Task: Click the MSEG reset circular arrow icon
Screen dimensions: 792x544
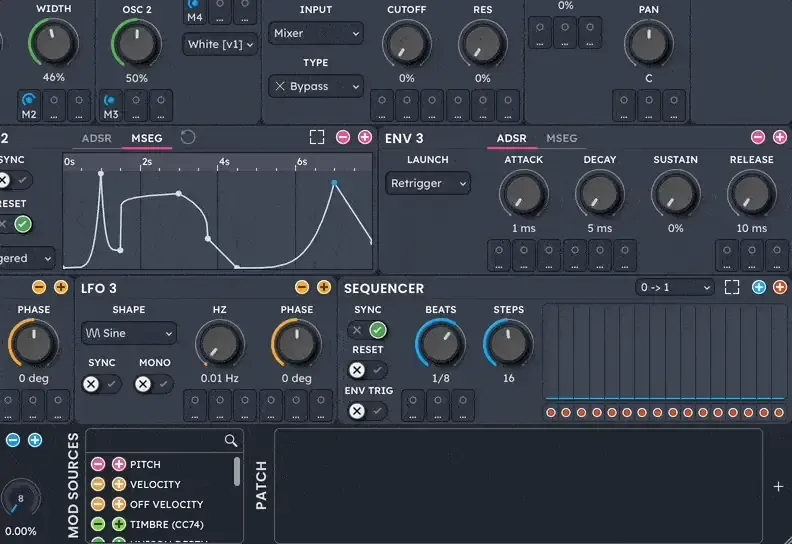Action: [x=188, y=137]
